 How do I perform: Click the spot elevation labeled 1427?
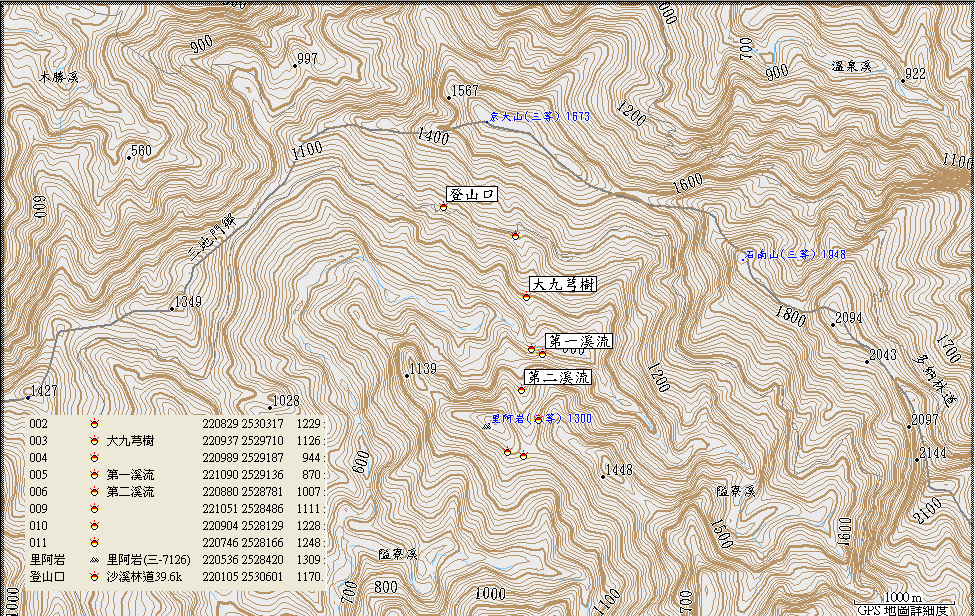coord(42,392)
